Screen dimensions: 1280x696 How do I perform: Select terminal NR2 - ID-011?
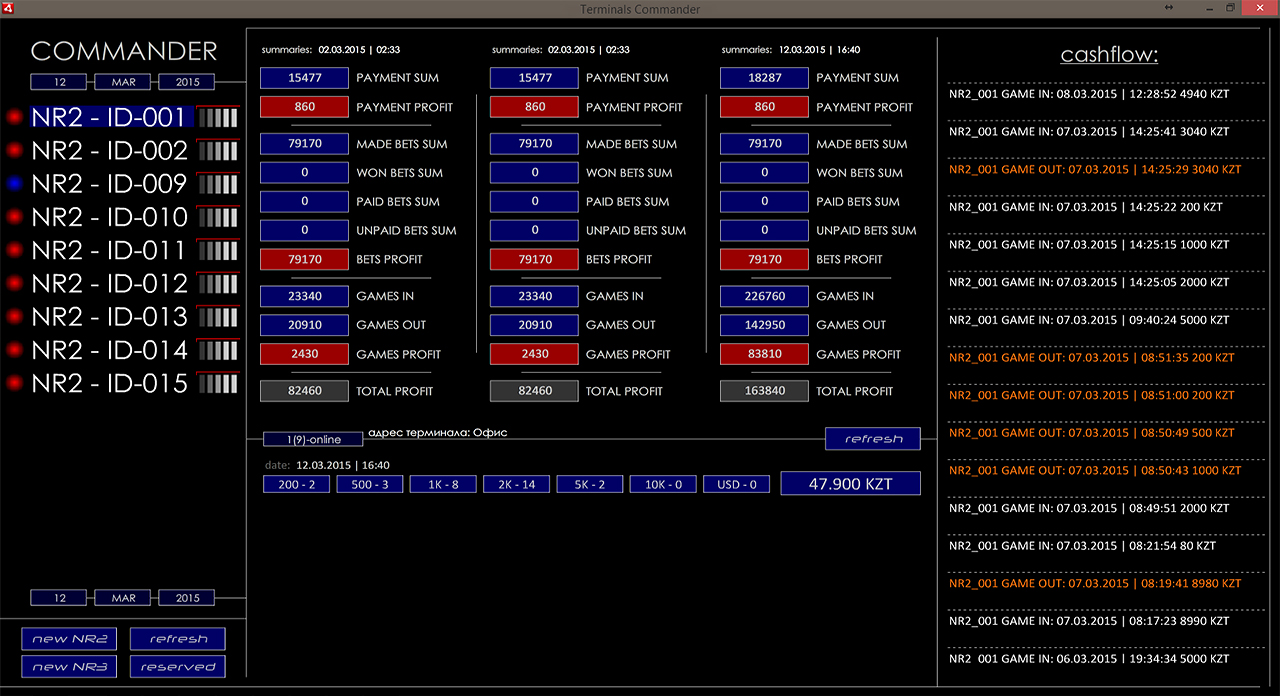pos(110,250)
